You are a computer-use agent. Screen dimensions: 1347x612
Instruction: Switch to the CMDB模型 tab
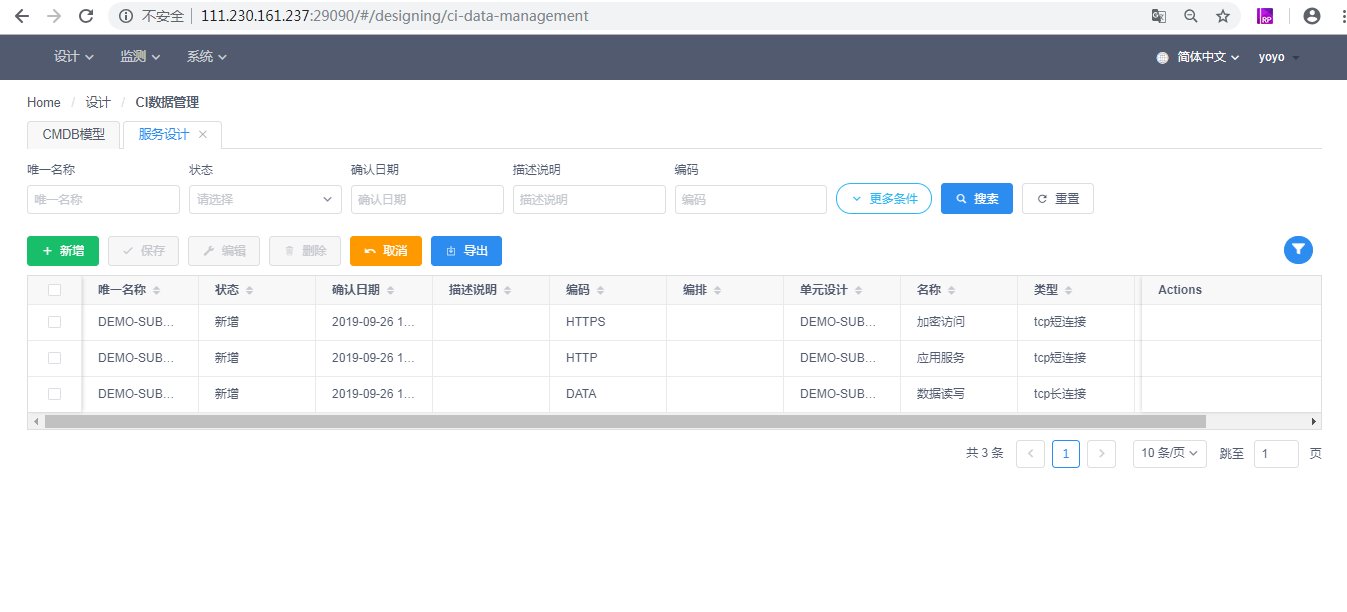pyautogui.click(x=73, y=135)
